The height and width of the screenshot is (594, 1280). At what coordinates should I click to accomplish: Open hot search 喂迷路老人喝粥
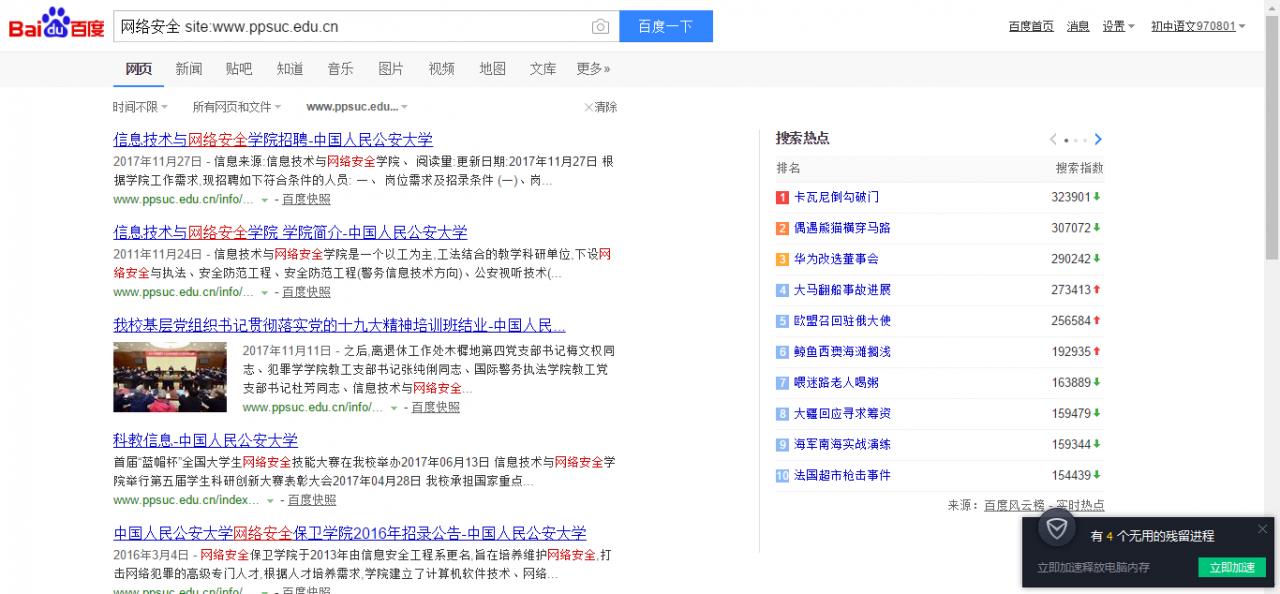click(x=836, y=383)
